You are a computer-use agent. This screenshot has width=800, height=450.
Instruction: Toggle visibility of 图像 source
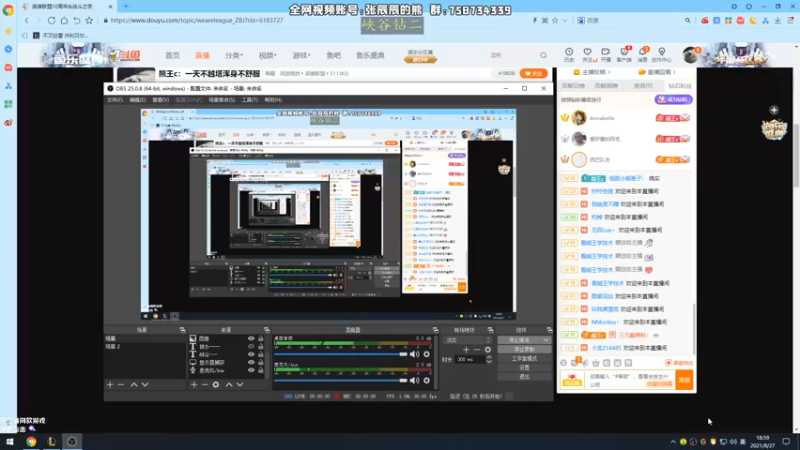(251, 338)
